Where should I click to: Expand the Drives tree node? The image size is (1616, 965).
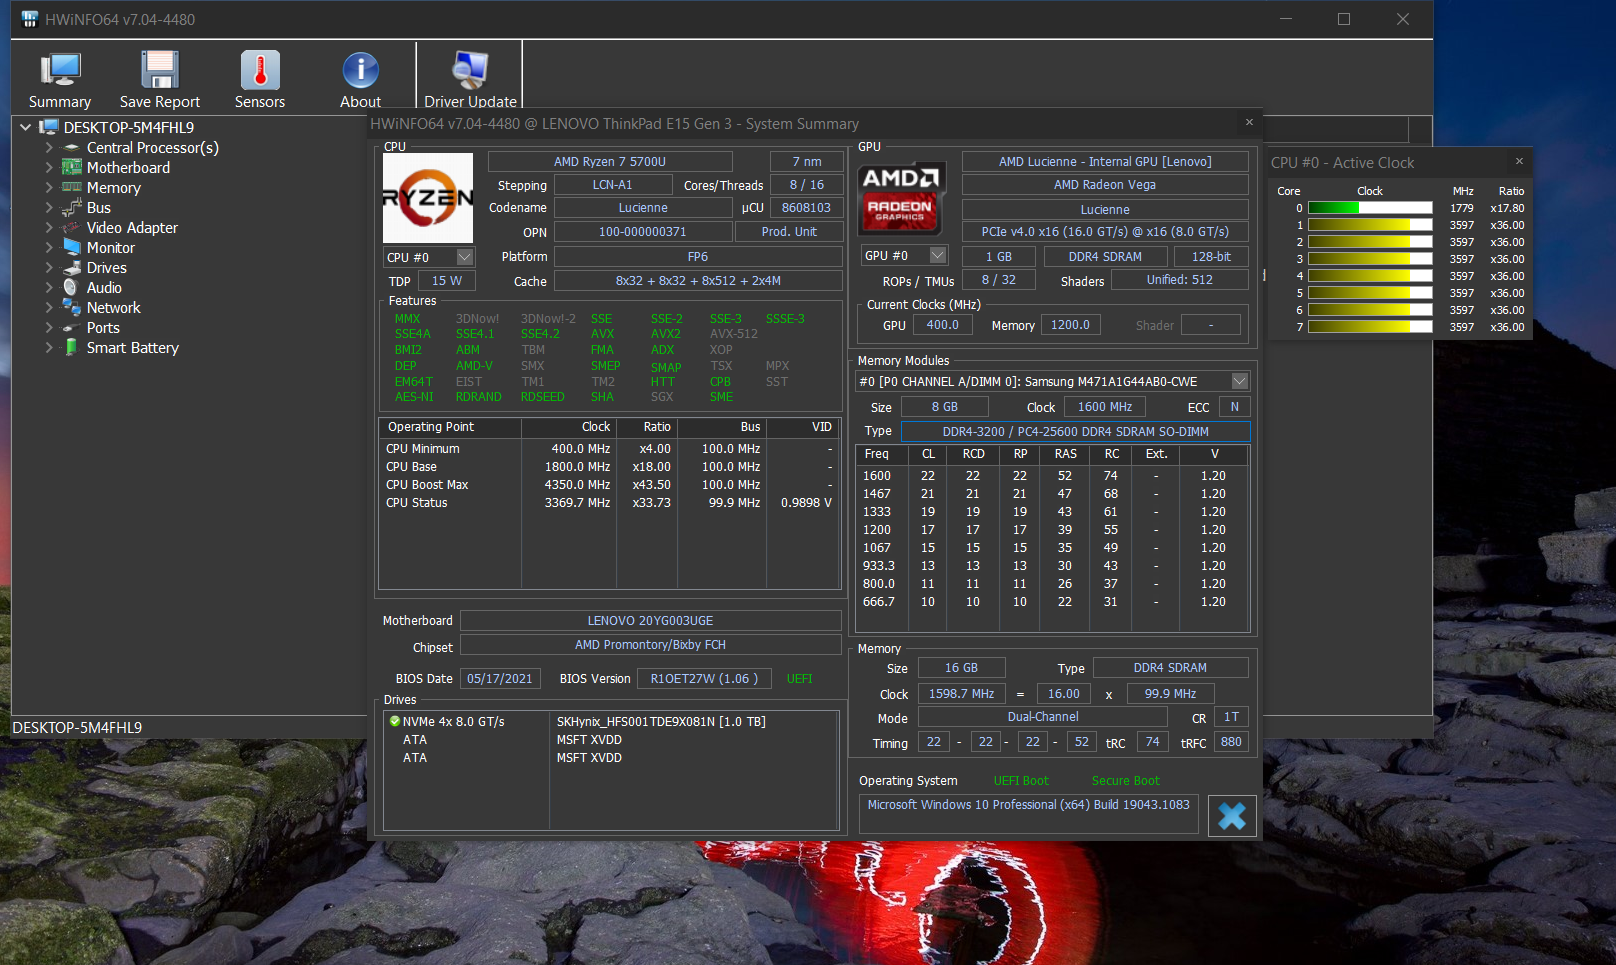pyautogui.click(x=49, y=268)
